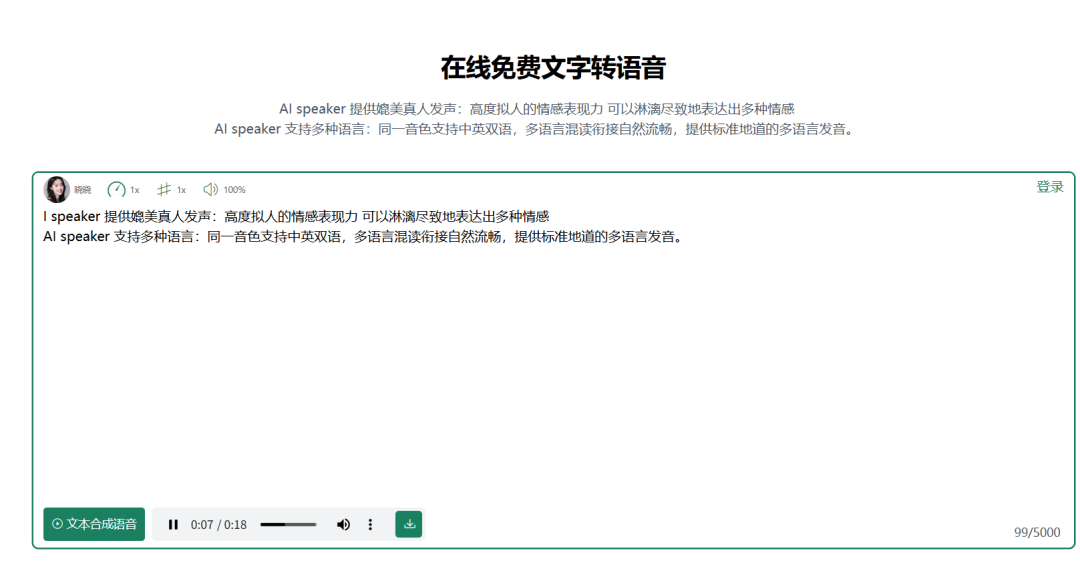Download the generated audio file
1080x587 pixels.
[x=409, y=523]
